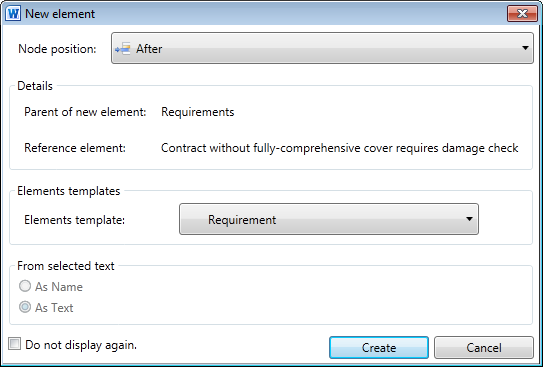This screenshot has height=367, width=543.
Task: Enable the Do not display again checkbox
Action: [x=15, y=344]
